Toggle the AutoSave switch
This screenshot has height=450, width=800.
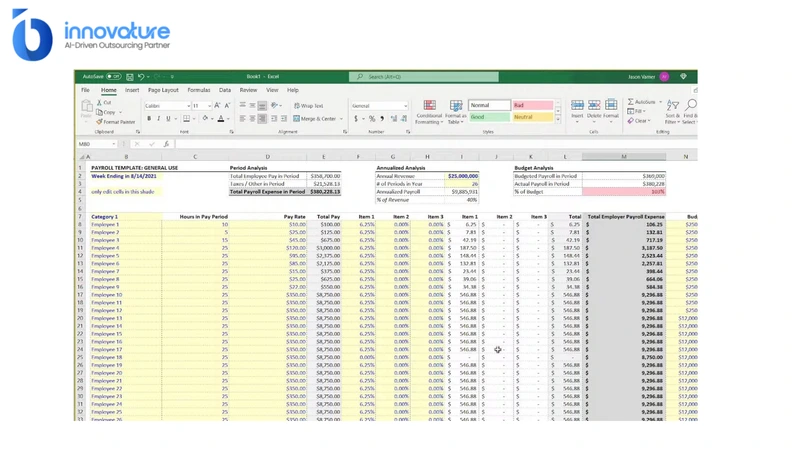[113, 77]
